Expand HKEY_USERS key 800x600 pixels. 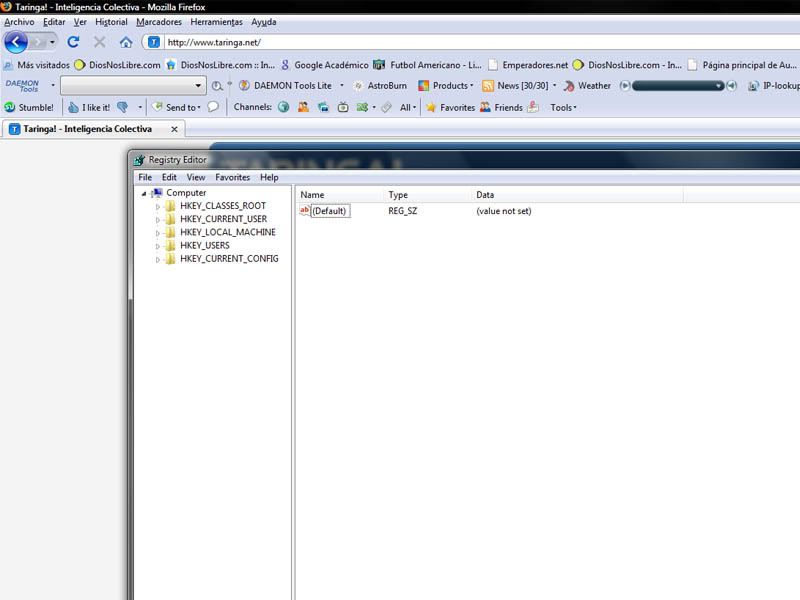158,246
